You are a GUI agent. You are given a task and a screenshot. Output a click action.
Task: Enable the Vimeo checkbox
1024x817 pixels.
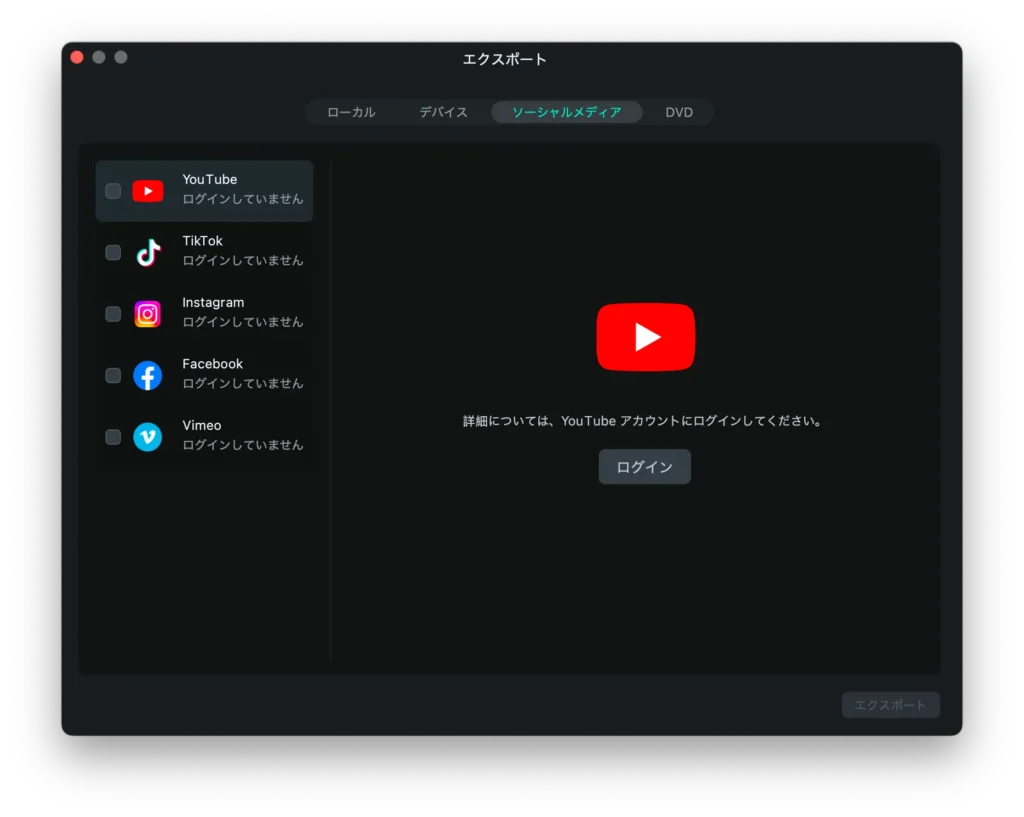(x=113, y=437)
